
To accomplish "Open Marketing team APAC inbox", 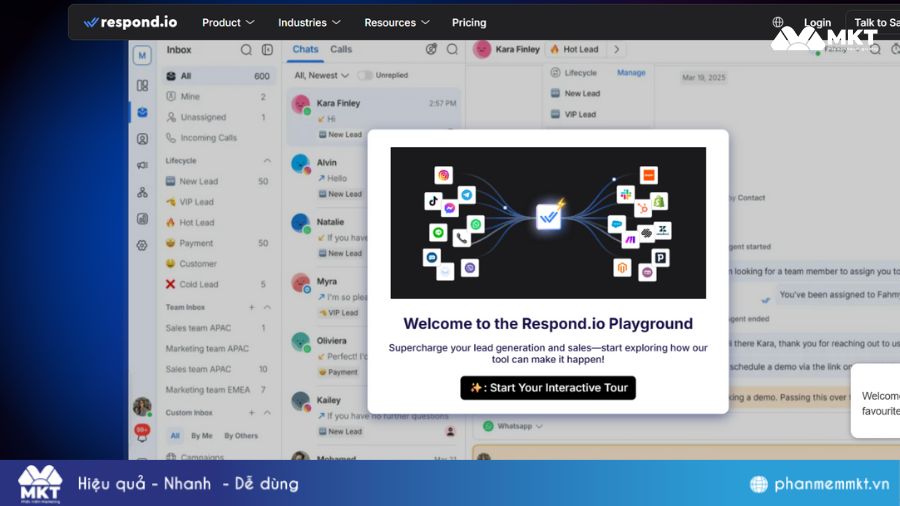I will point(218,349).
